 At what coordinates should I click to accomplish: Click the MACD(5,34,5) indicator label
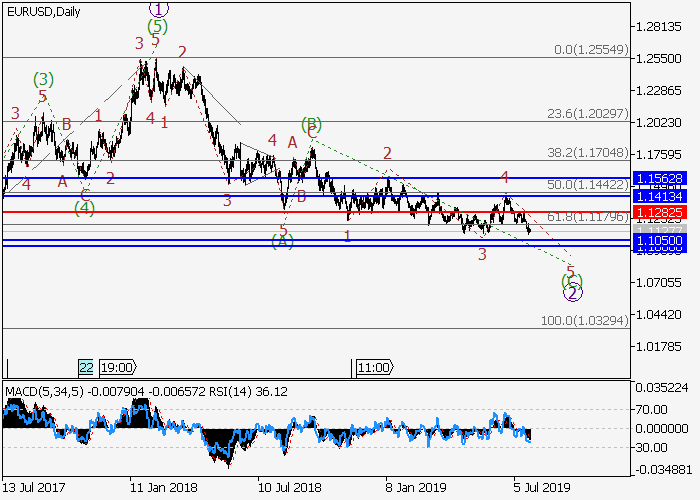42,390
